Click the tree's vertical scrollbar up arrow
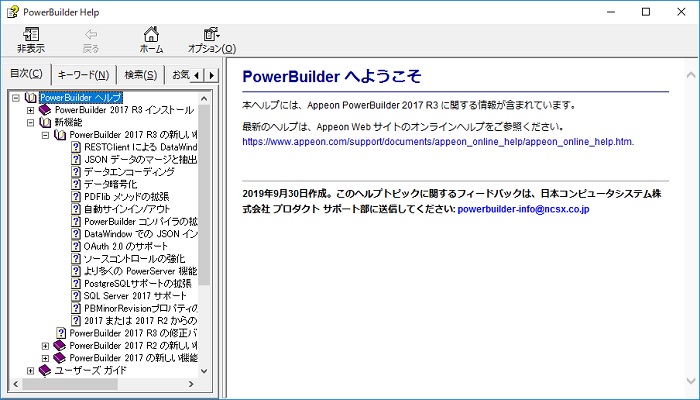This screenshot has height=400, width=700. point(204,98)
